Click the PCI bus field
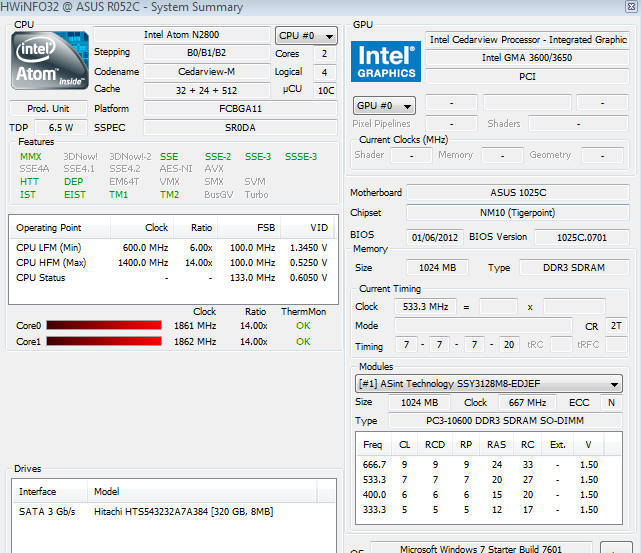This screenshot has width=641, height=553. [527, 77]
